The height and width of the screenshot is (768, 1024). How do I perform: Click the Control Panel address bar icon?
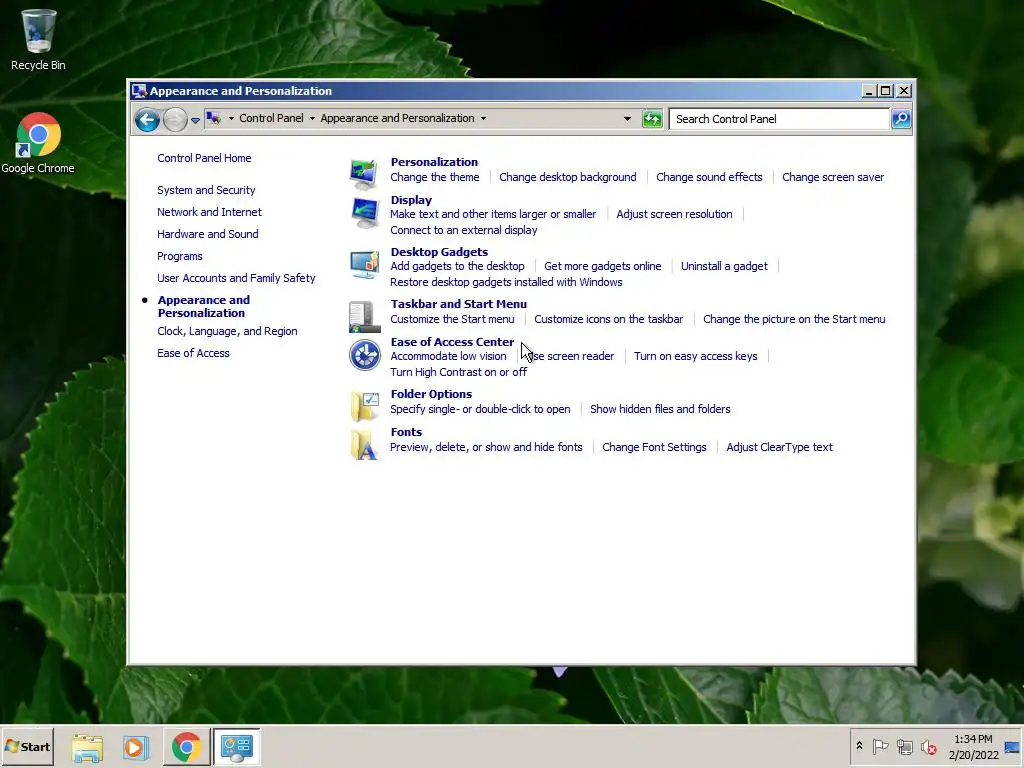214,118
